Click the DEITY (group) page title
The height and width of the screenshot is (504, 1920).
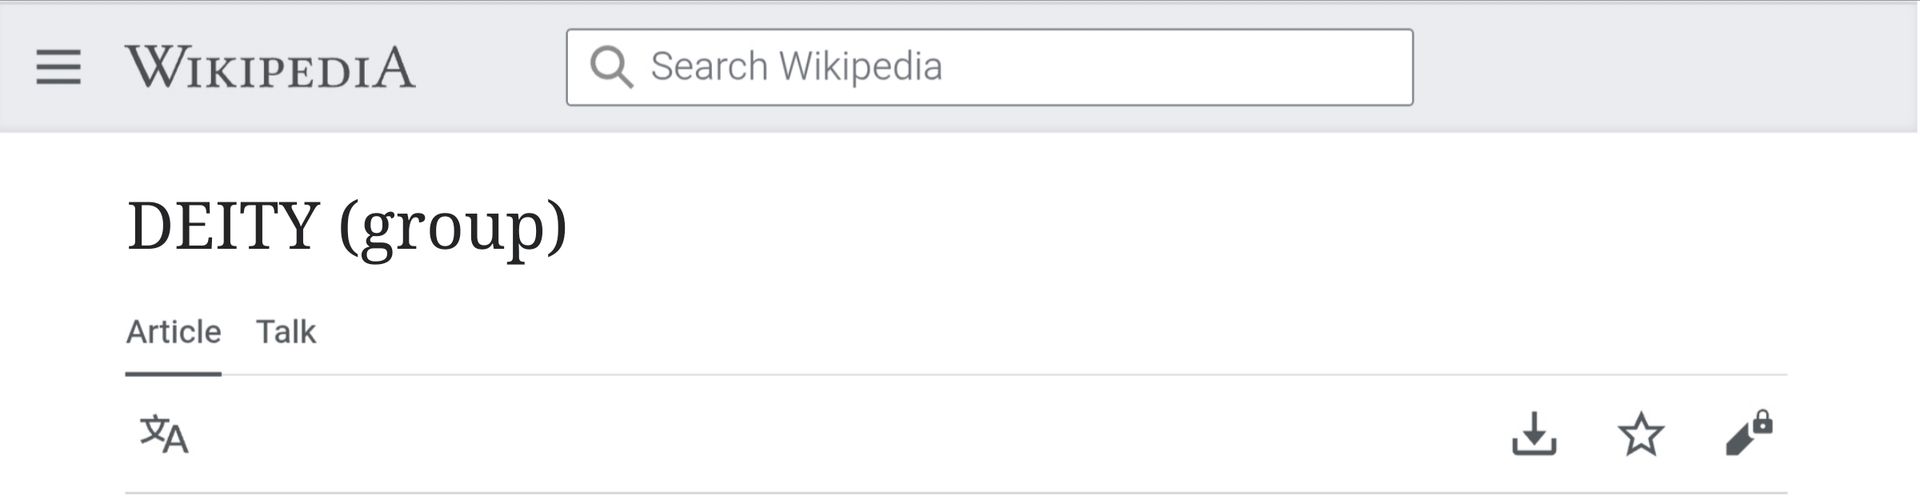point(347,226)
